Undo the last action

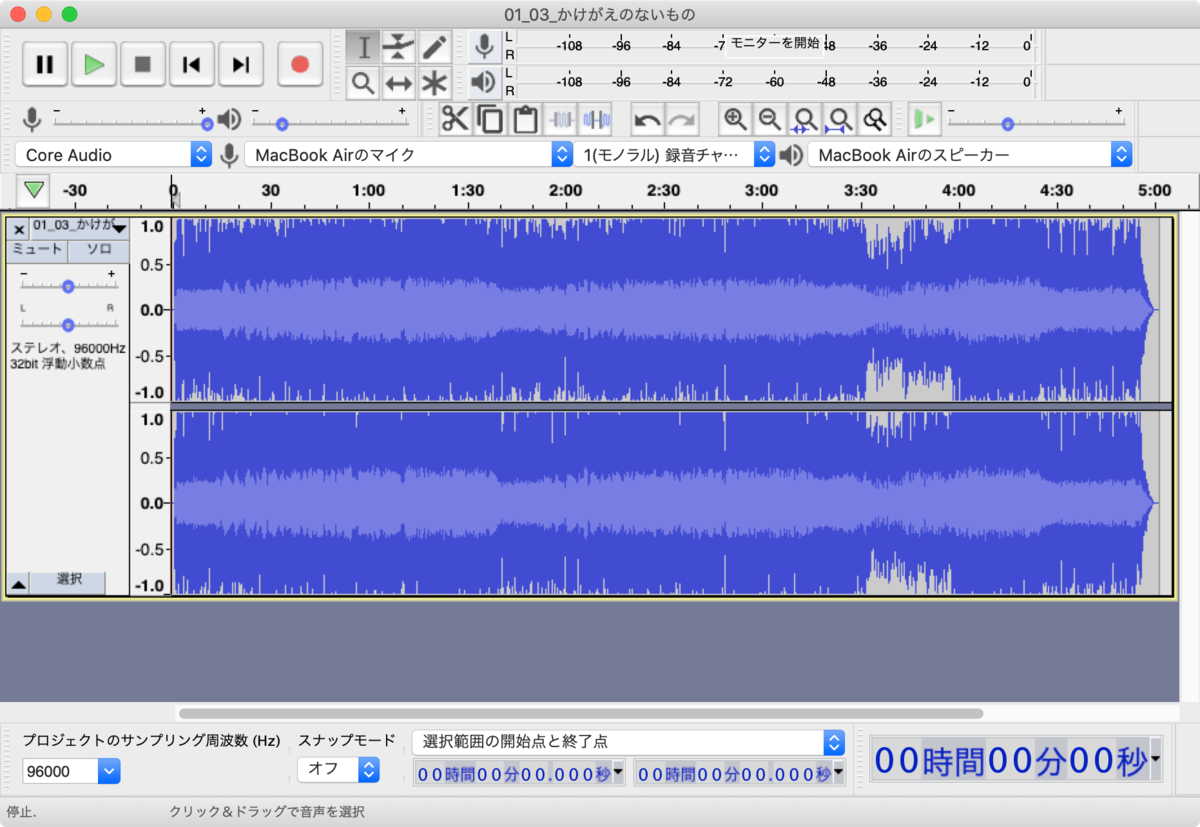click(x=647, y=120)
